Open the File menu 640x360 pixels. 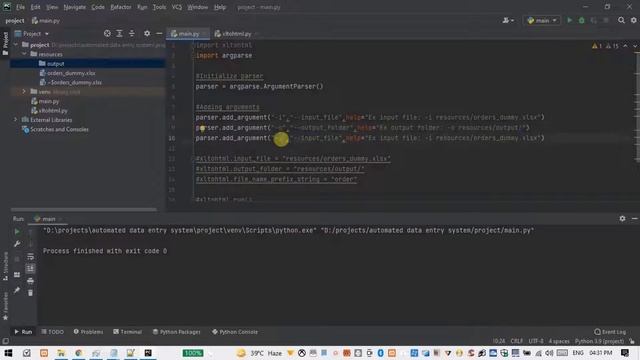pyautogui.click(x=20, y=7)
